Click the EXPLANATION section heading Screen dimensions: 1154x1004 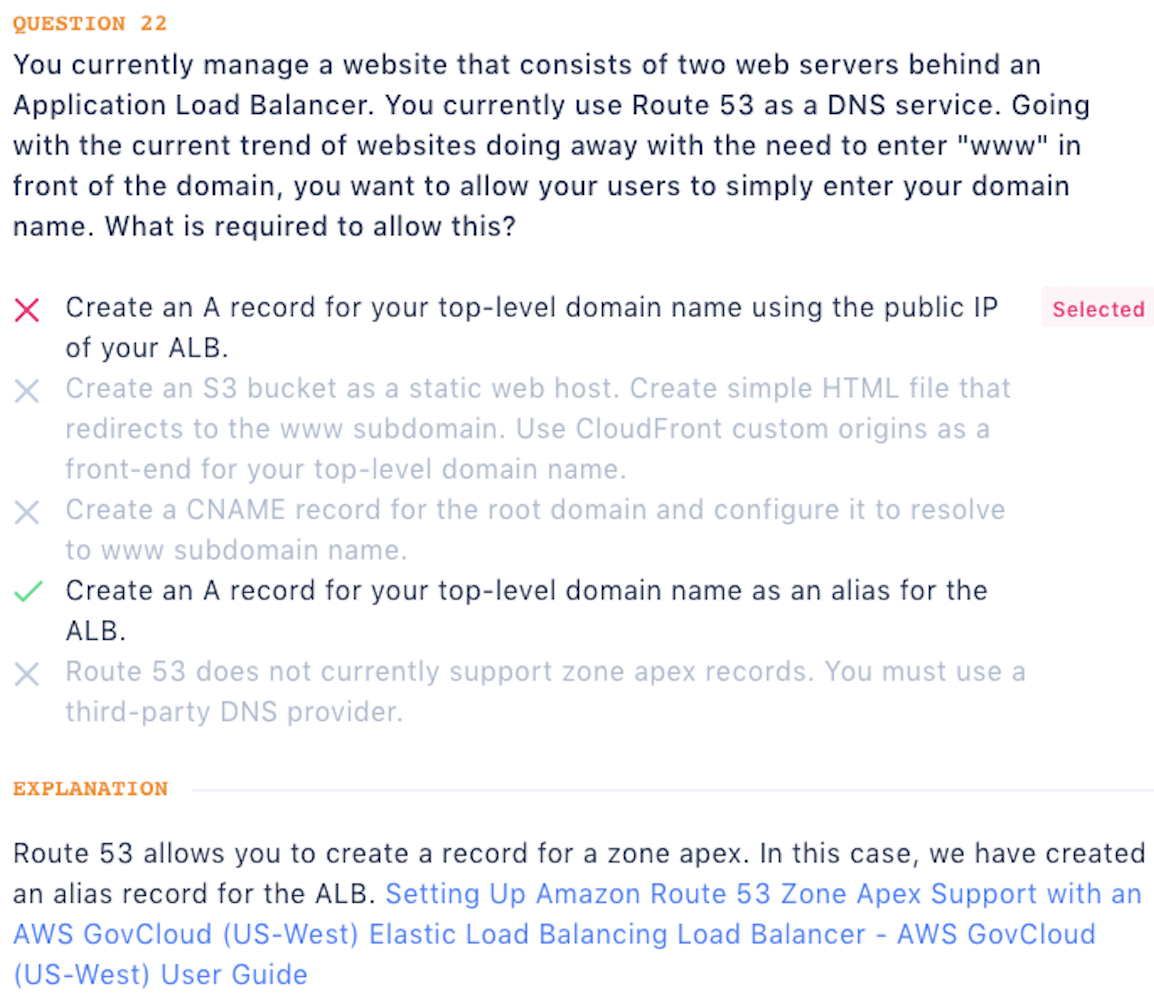pos(90,789)
